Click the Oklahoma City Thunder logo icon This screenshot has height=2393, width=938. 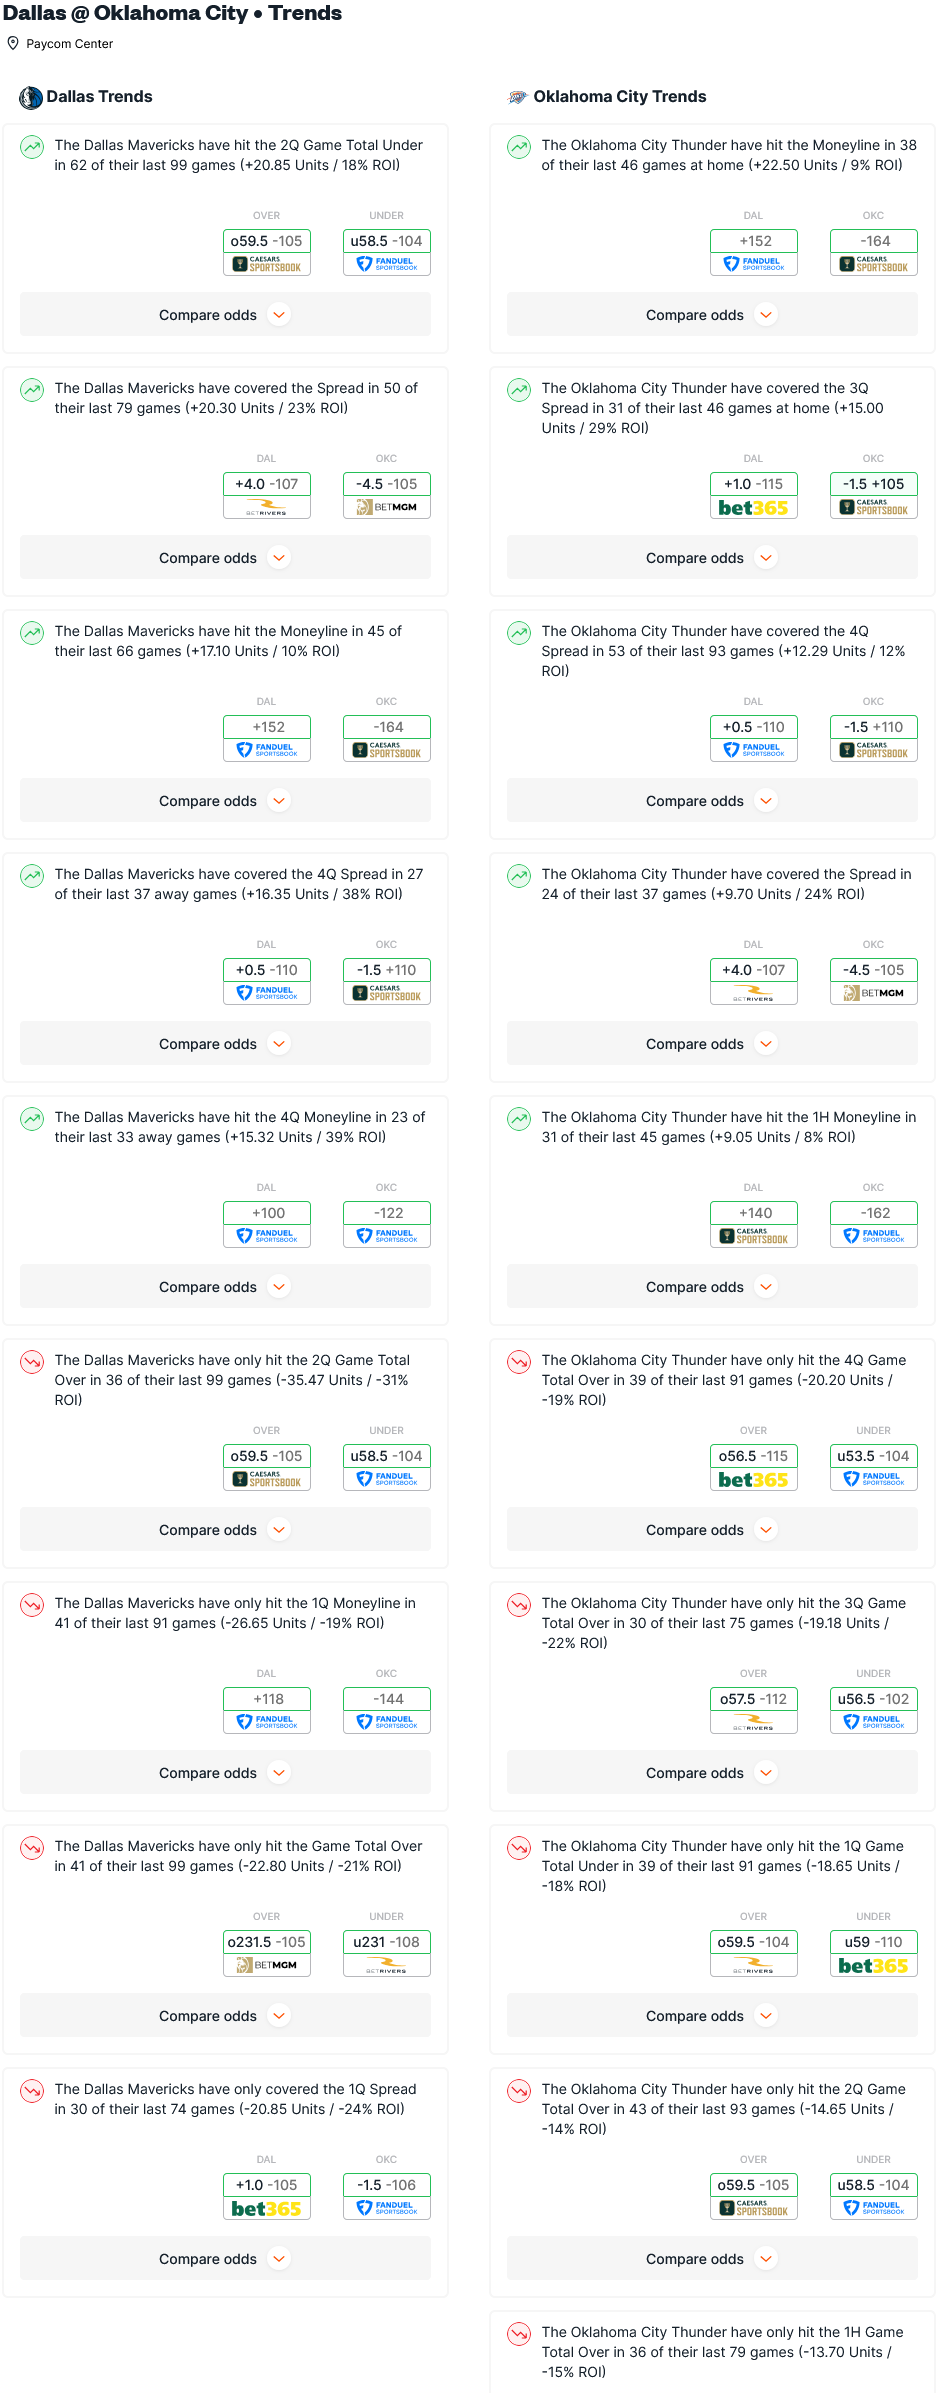coord(518,97)
